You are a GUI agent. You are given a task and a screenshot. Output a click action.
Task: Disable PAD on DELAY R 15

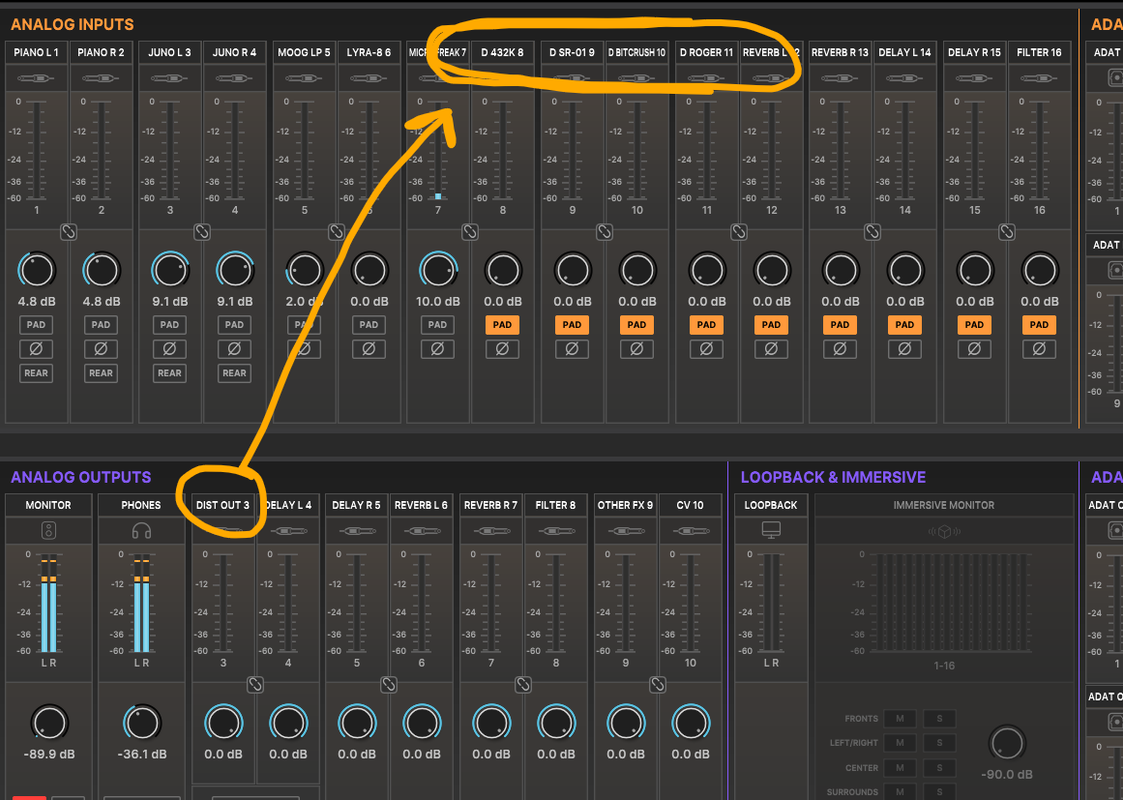(974, 324)
